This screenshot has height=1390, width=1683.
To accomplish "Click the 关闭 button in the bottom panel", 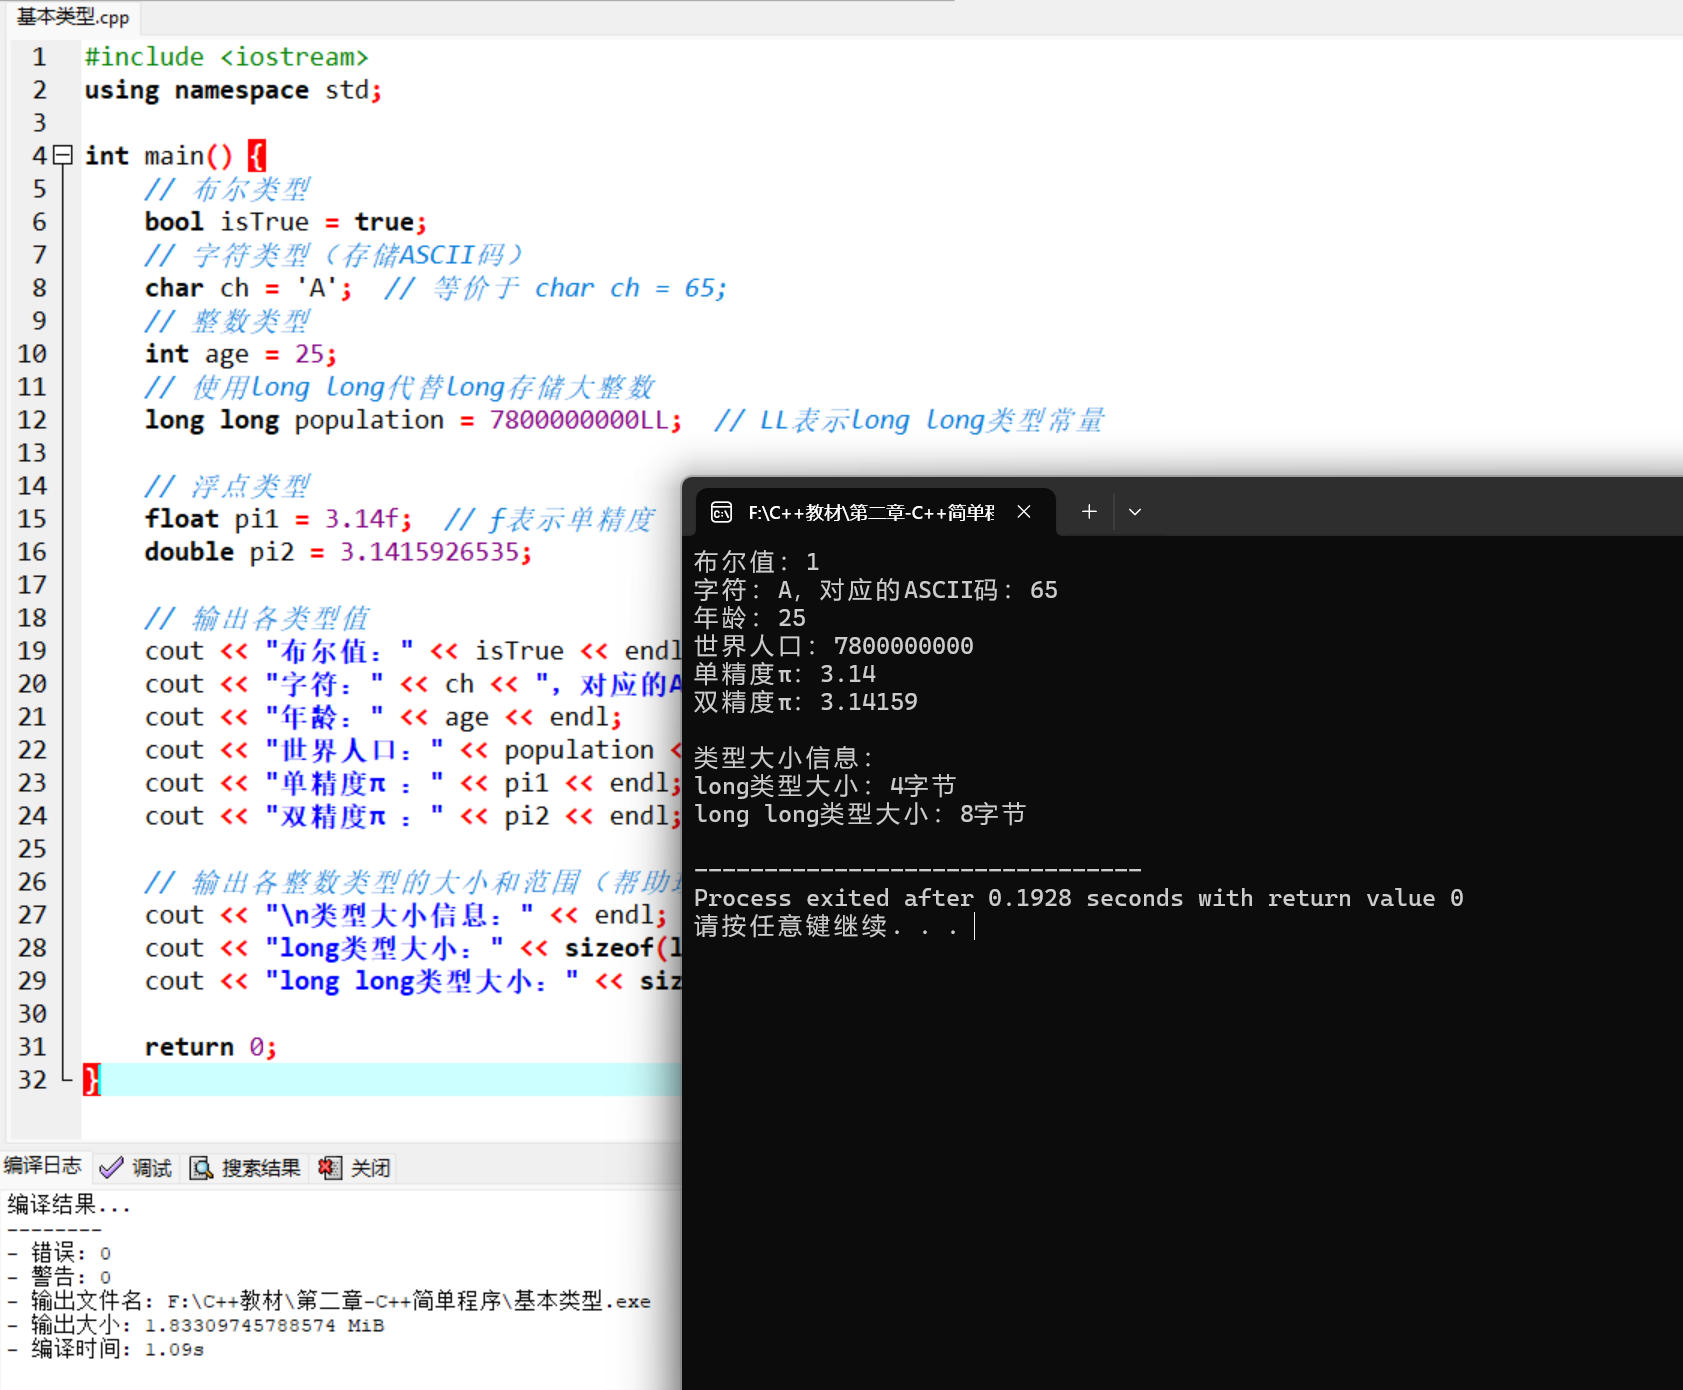I will coord(355,1168).
